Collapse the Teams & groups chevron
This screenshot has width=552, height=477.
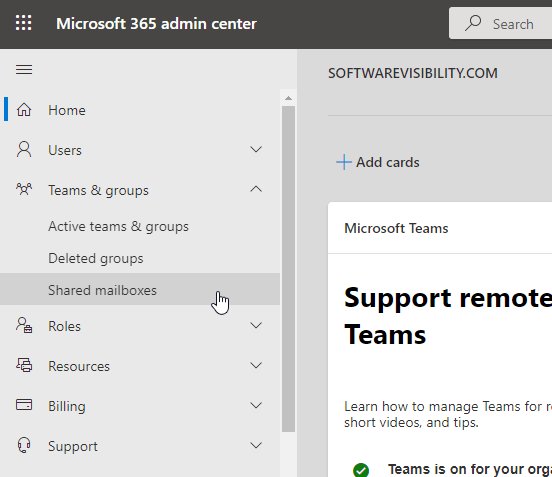click(256, 189)
